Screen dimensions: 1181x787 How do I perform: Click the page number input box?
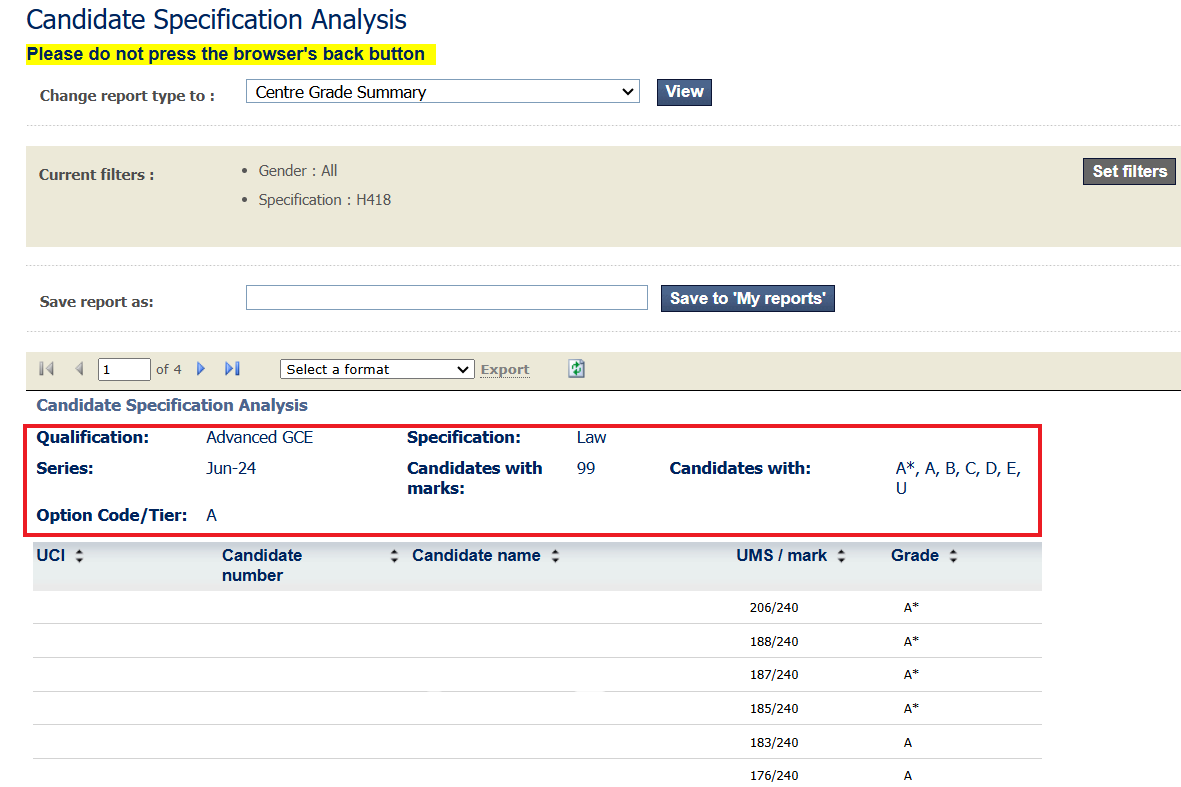124,369
